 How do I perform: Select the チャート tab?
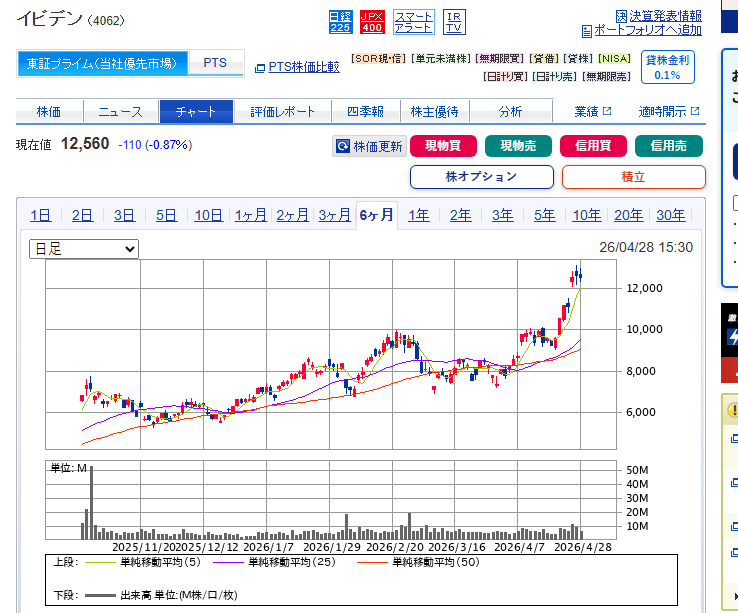point(196,112)
